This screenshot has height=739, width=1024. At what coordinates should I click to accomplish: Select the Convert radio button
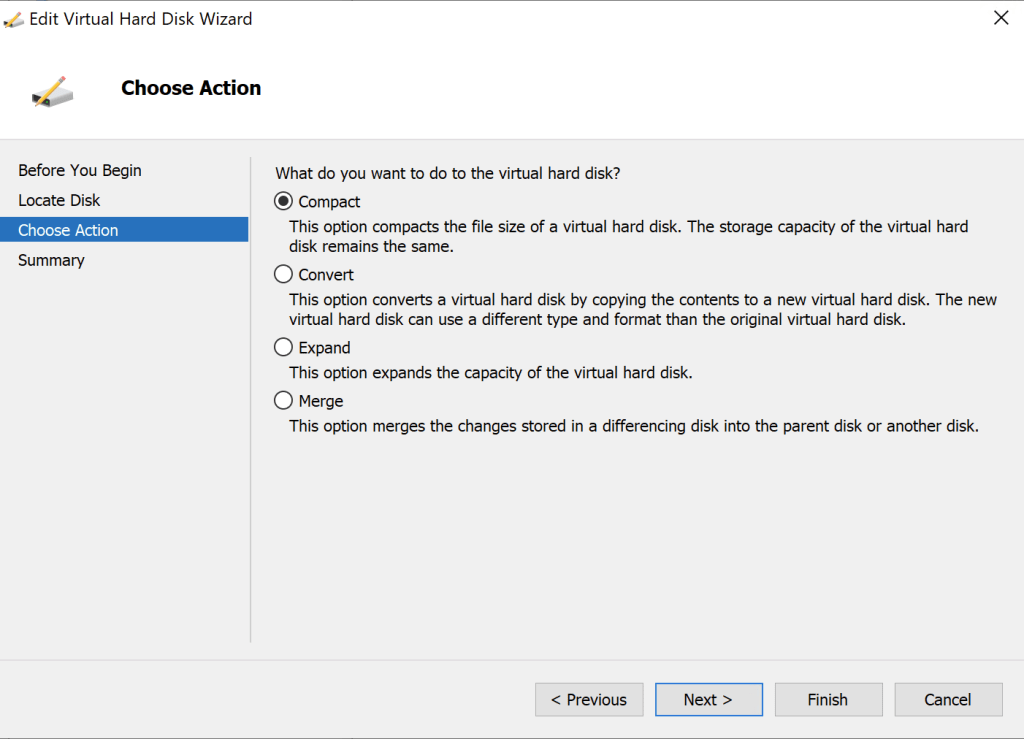coord(282,274)
